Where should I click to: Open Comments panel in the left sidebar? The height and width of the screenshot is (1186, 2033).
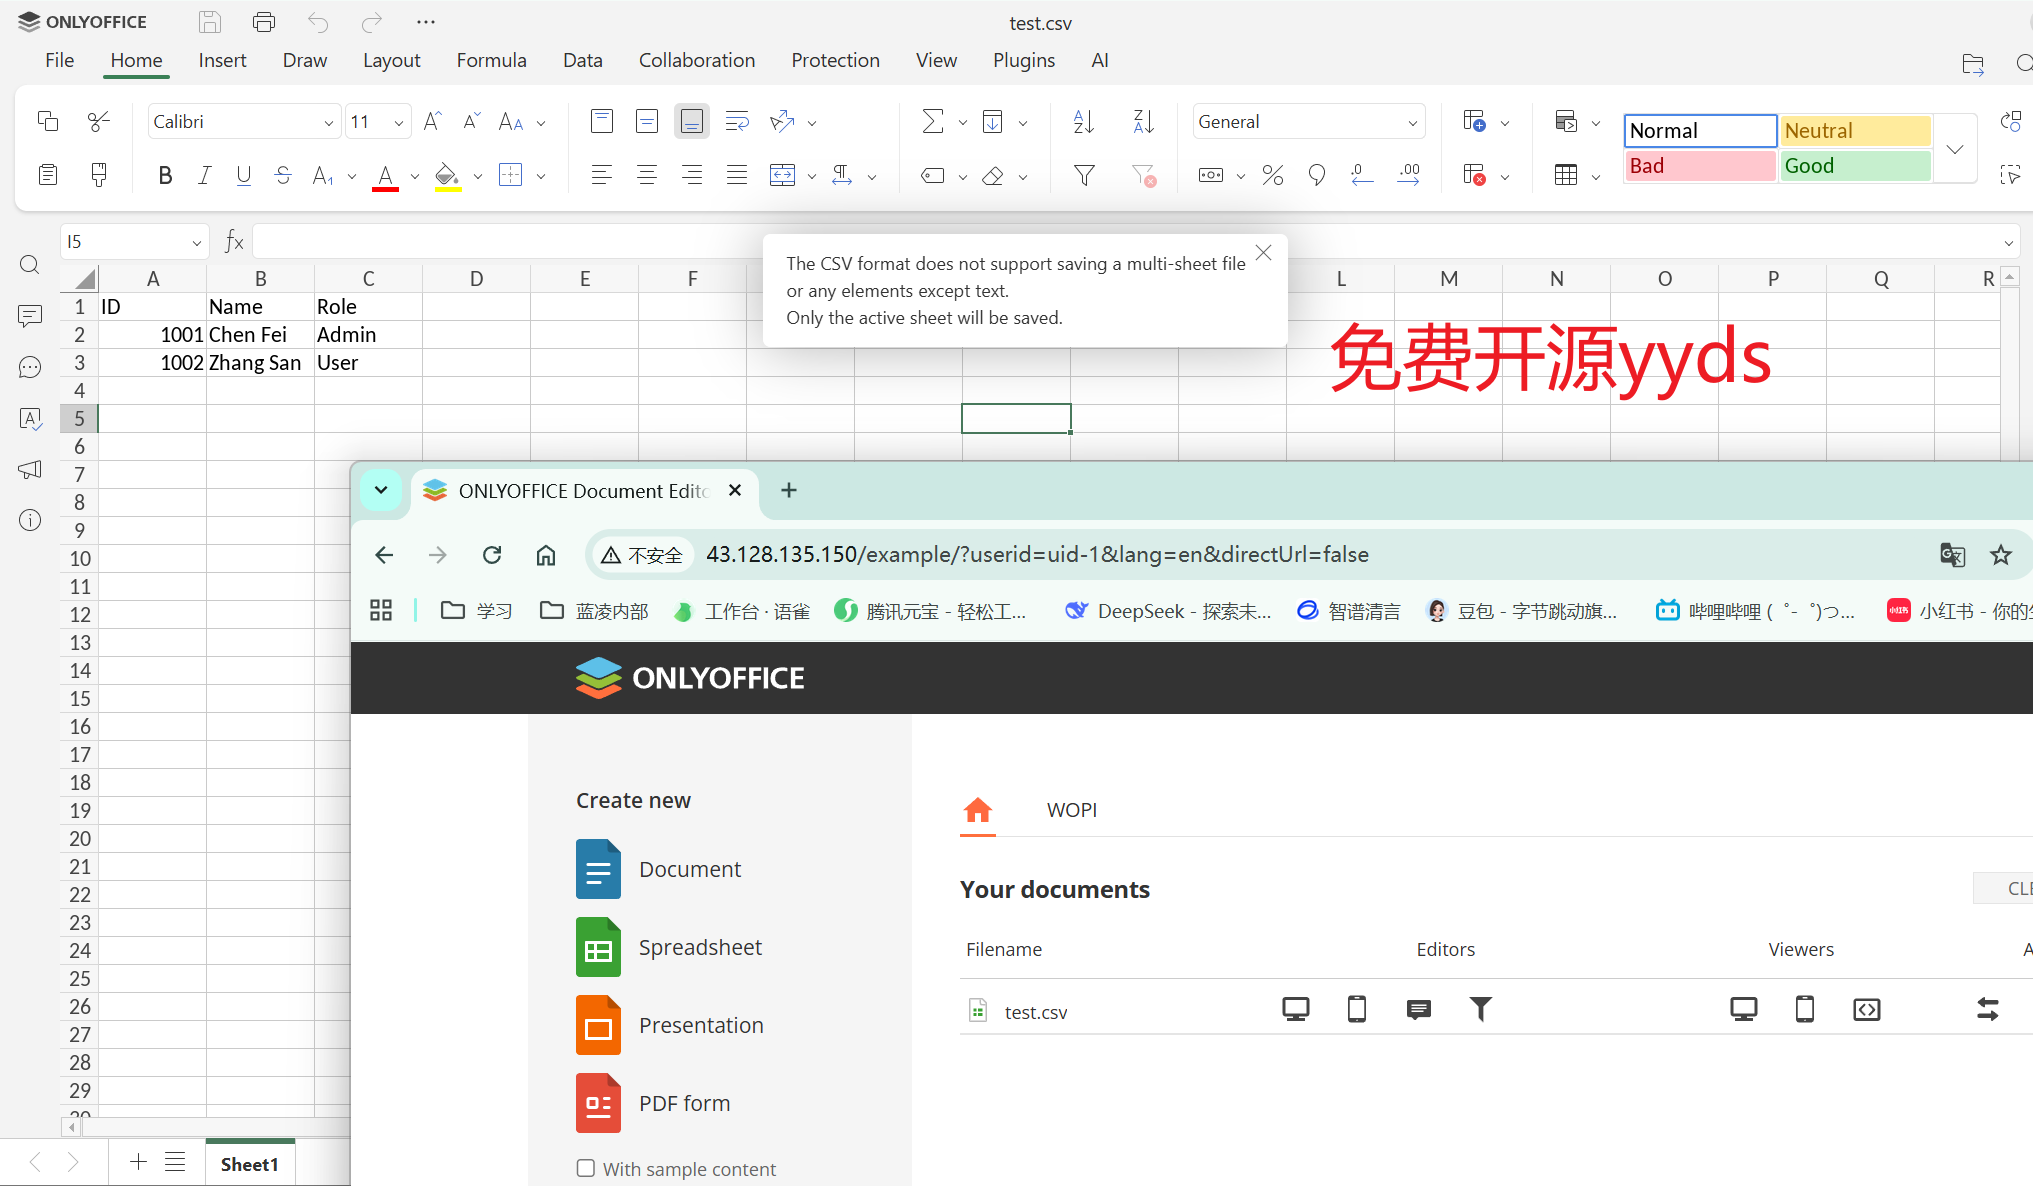[x=30, y=316]
